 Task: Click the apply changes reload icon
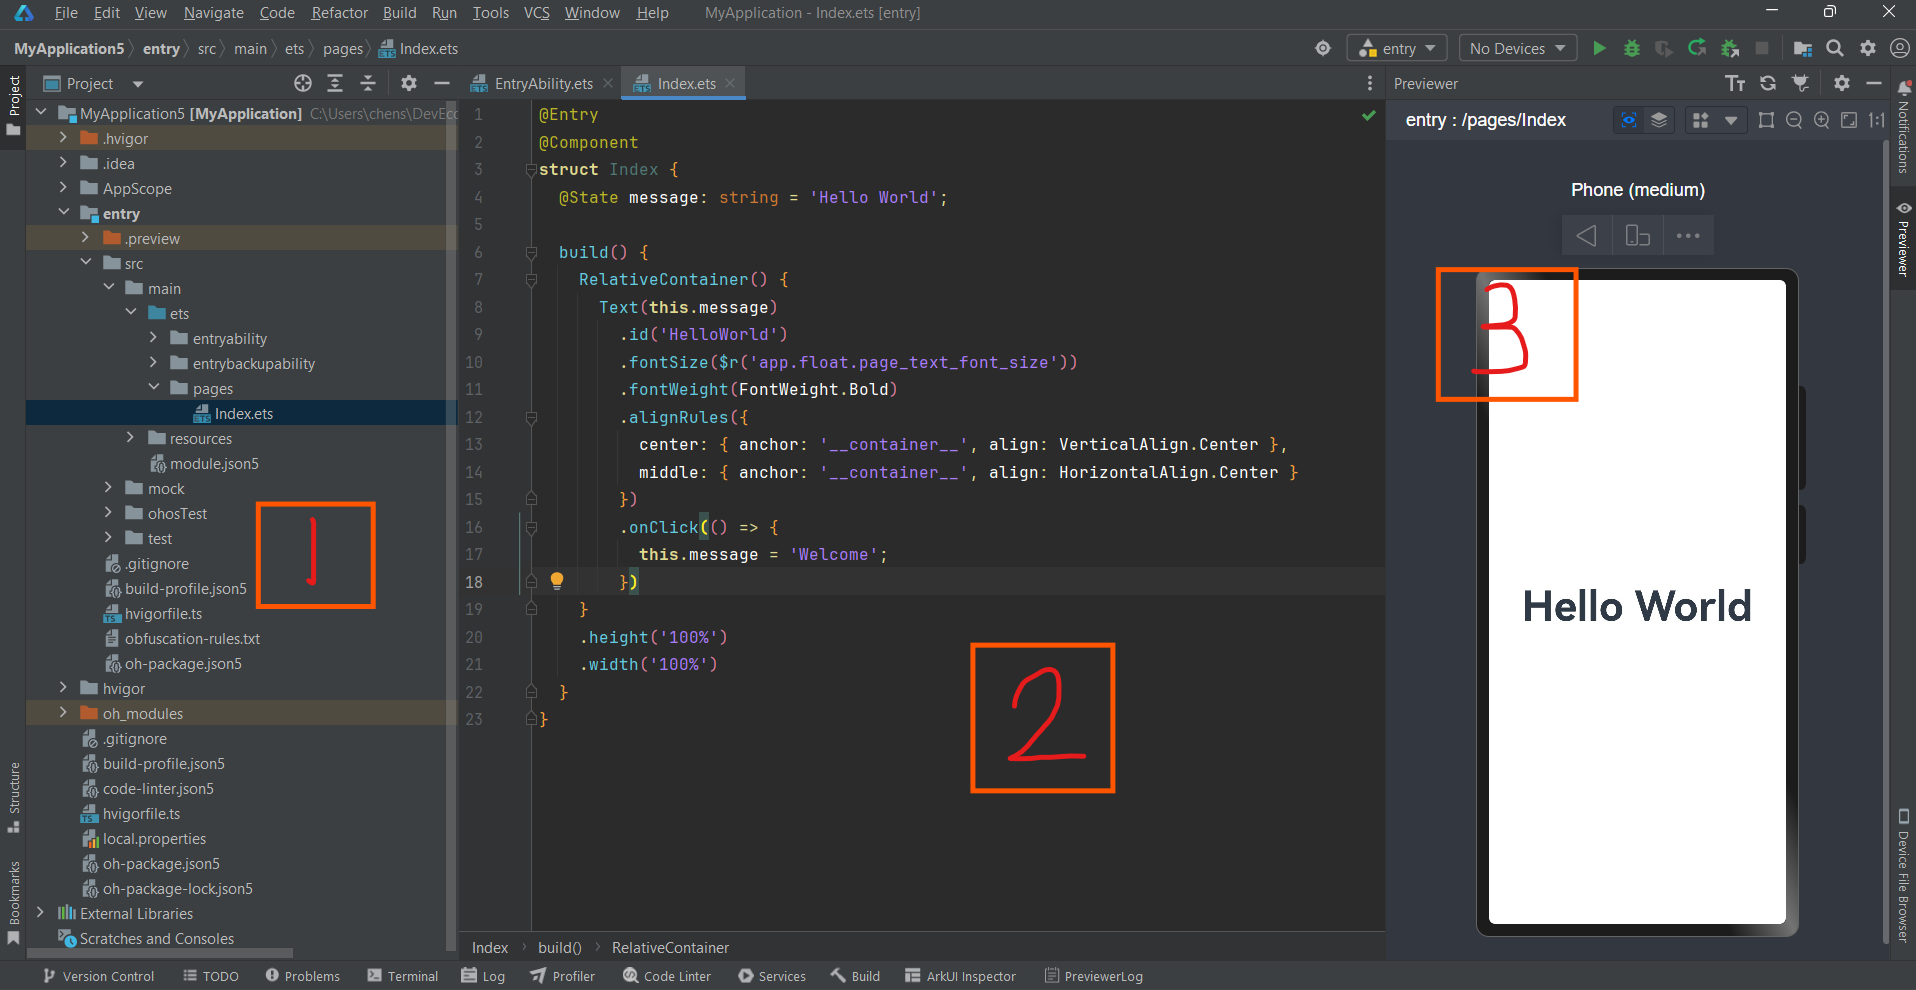tap(1697, 48)
